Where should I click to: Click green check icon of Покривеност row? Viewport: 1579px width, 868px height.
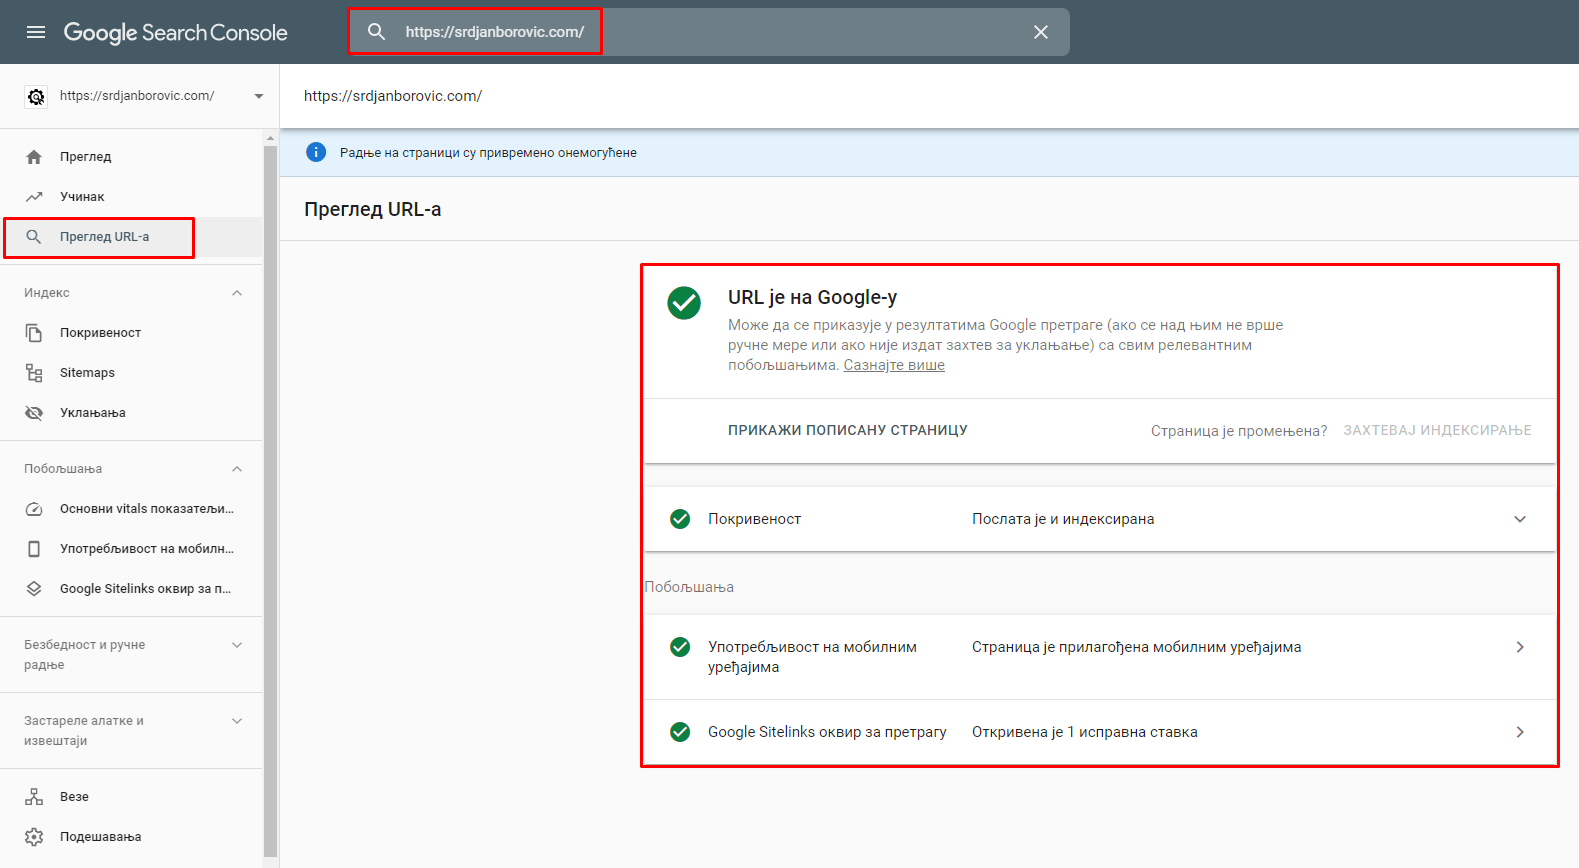click(680, 519)
